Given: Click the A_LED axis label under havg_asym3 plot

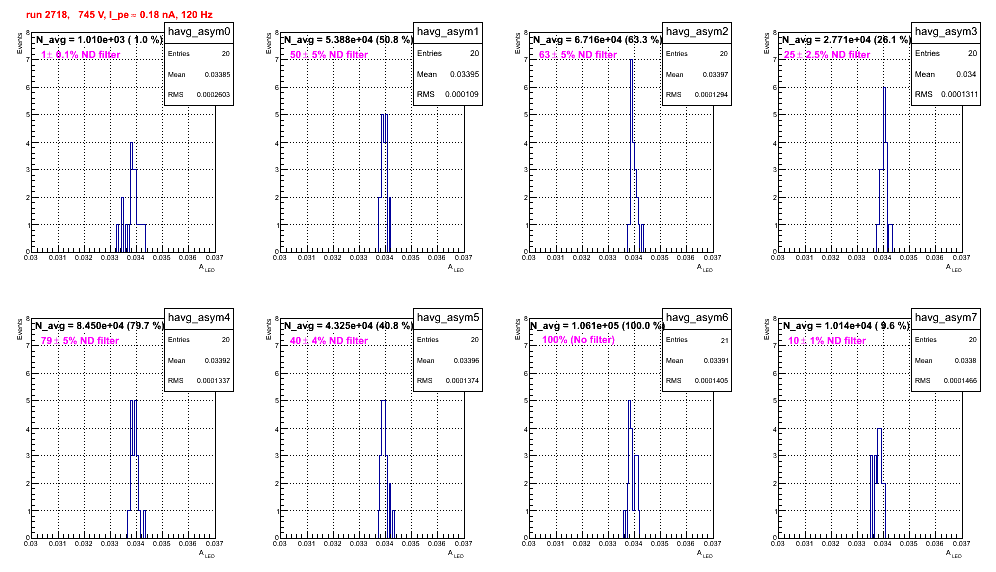Looking at the screenshot, I should pos(954,268).
